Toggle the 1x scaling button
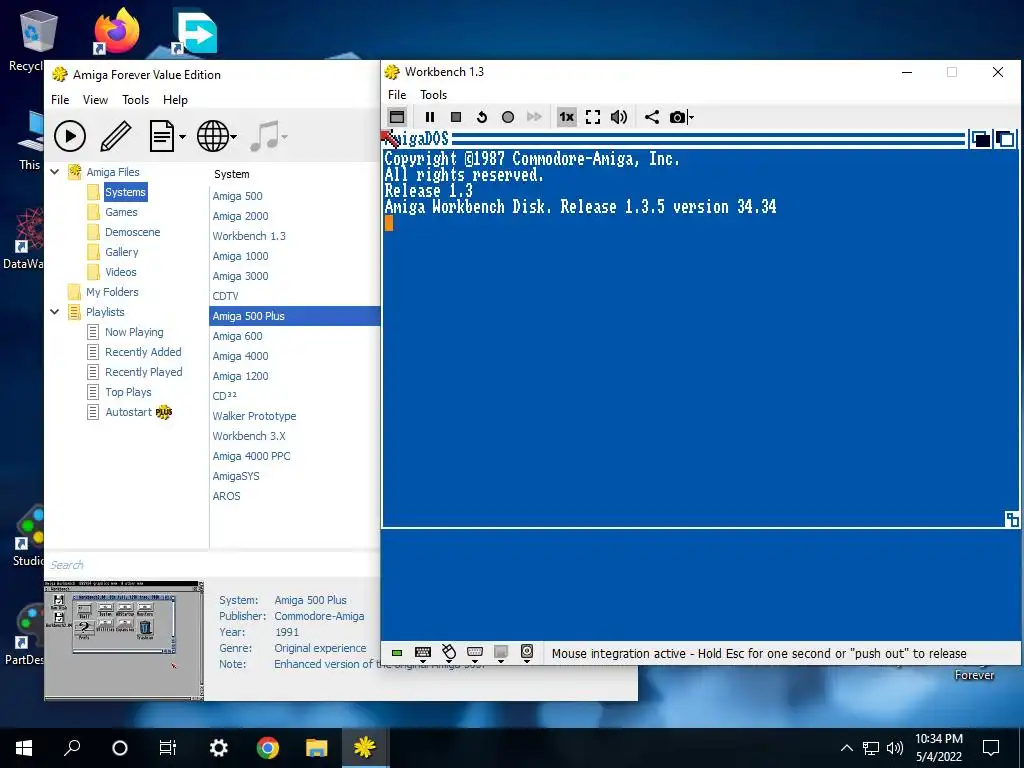The image size is (1024, 768). coord(566,117)
